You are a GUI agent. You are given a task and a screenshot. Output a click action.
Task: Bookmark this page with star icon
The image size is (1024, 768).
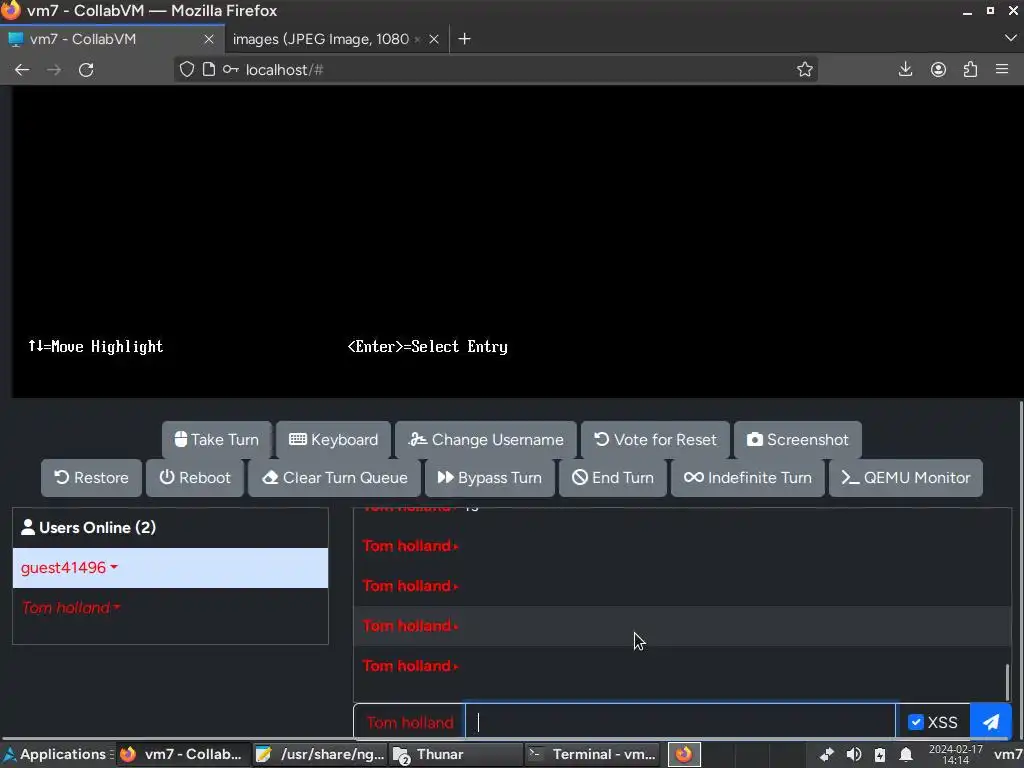click(x=805, y=70)
